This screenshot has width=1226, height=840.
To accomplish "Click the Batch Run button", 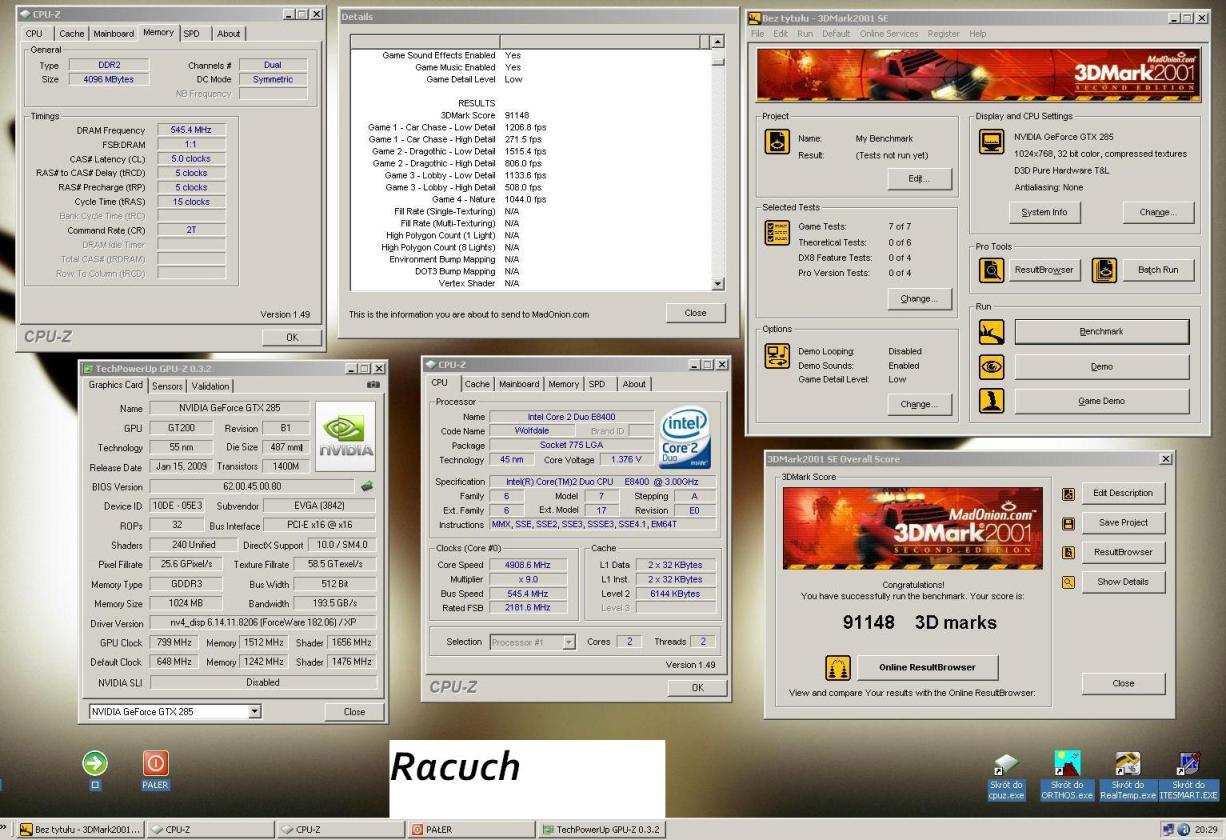I will [1158, 270].
